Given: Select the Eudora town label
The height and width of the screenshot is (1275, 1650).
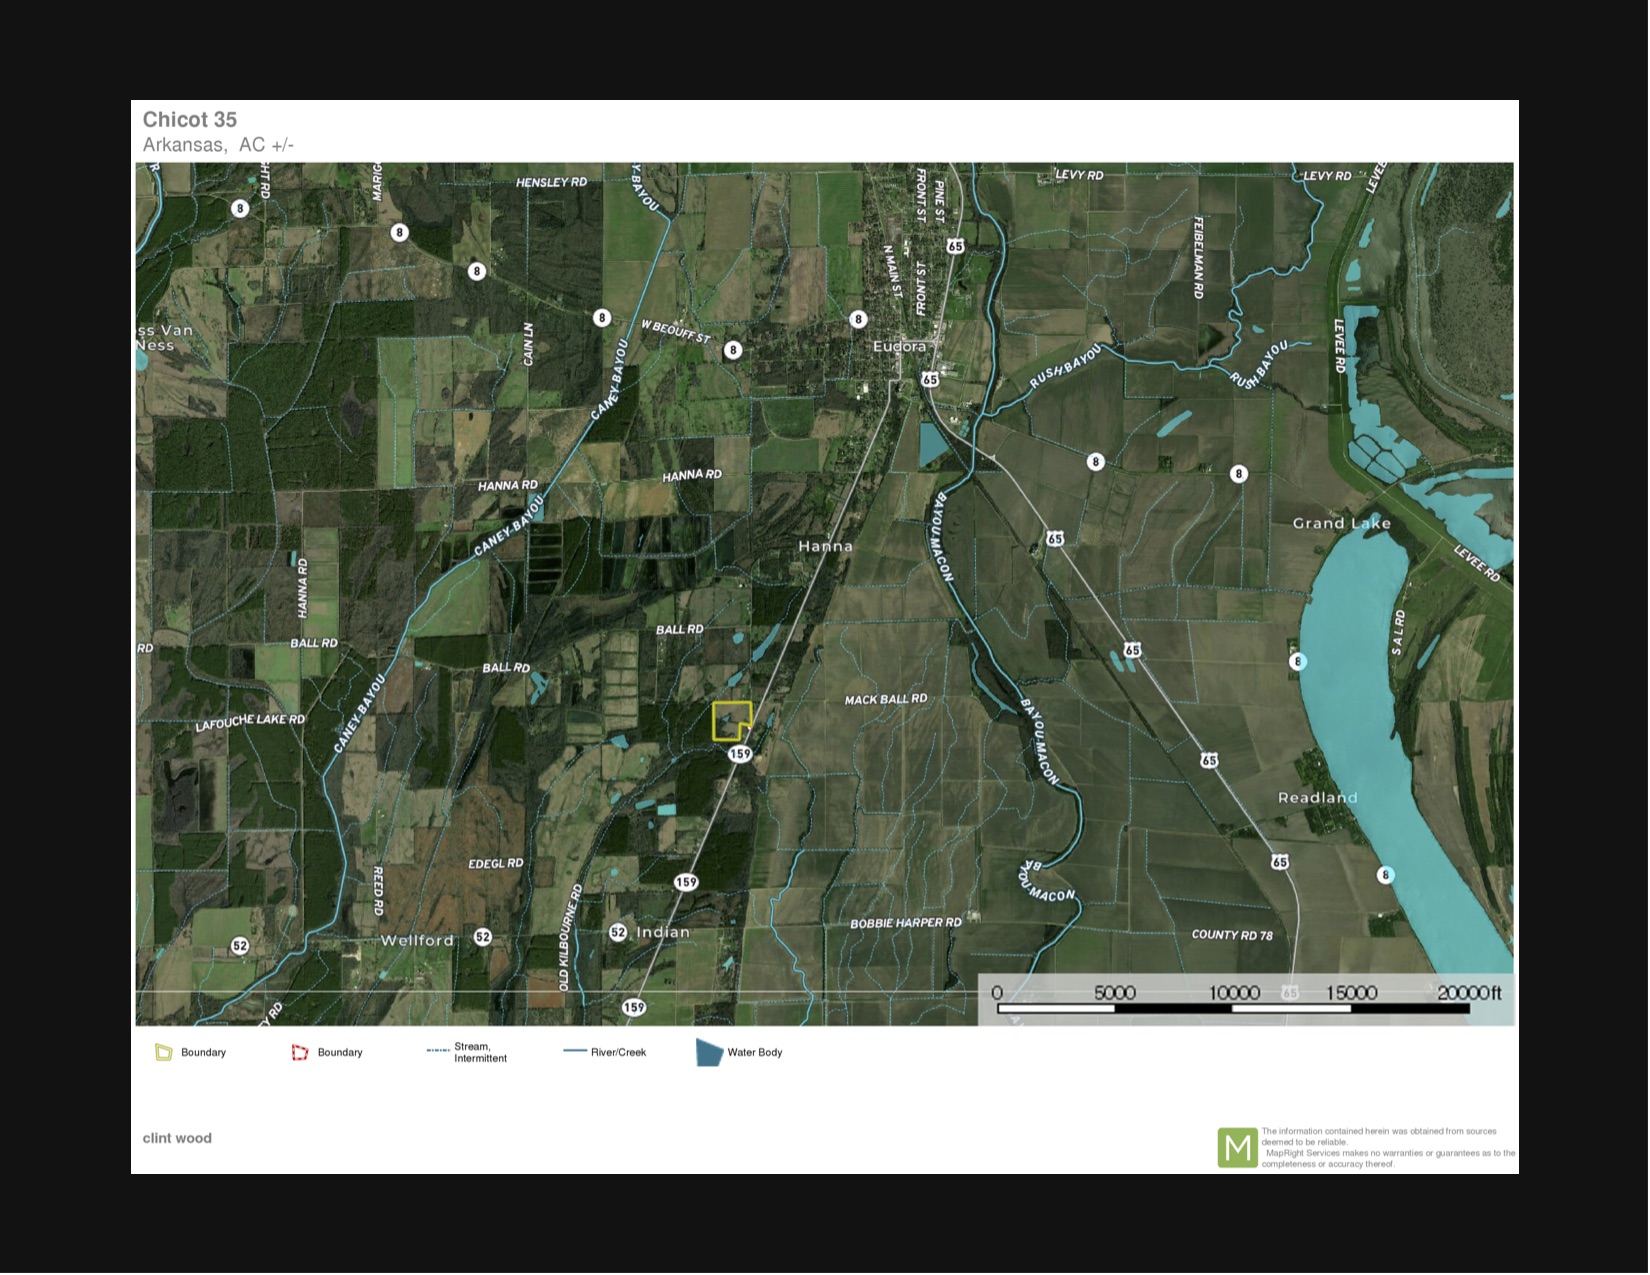Looking at the screenshot, I should [x=899, y=347].
